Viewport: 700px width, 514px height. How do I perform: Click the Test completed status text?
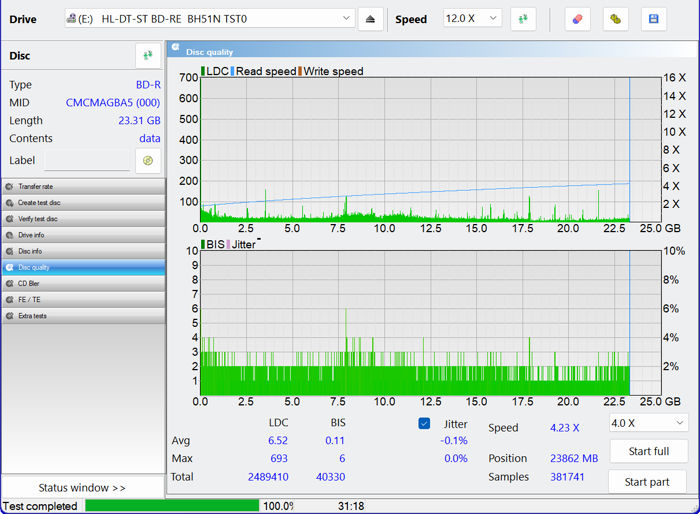40,506
